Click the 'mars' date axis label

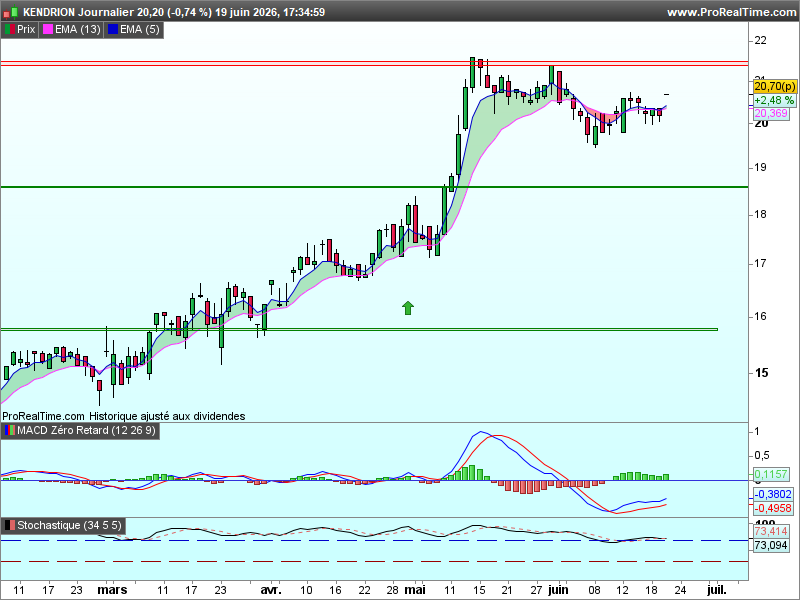(x=112, y=590)
